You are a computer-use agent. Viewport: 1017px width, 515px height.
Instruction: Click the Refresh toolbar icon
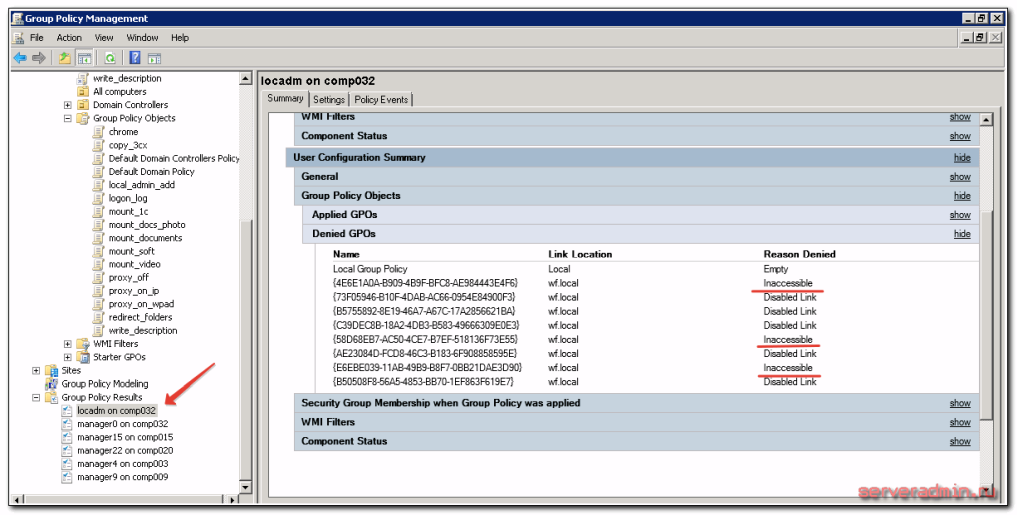coord(110,58)
